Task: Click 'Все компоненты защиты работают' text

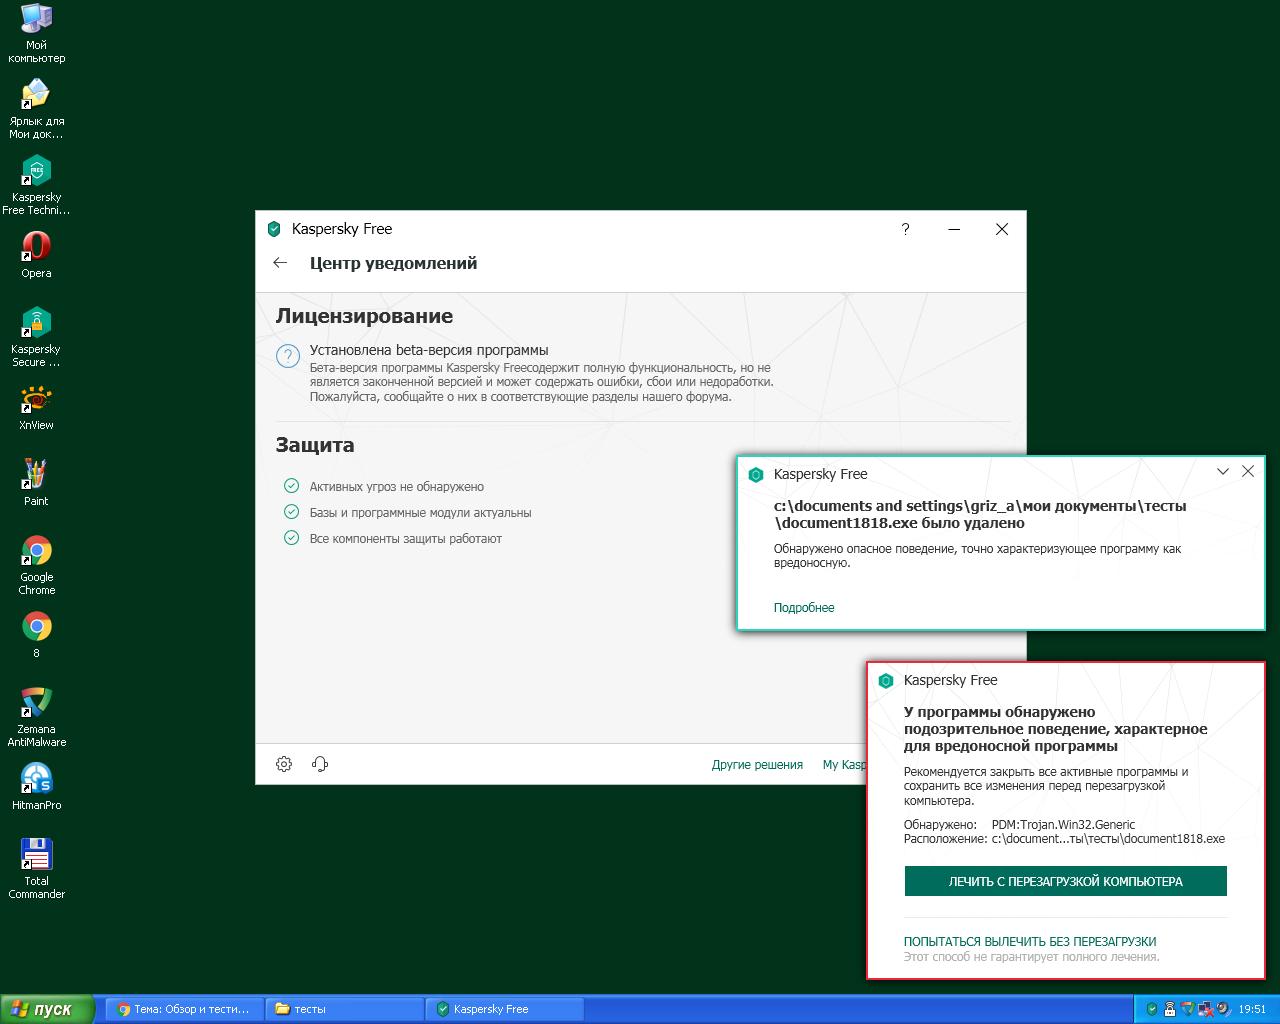Action: (x=406, y=539)
